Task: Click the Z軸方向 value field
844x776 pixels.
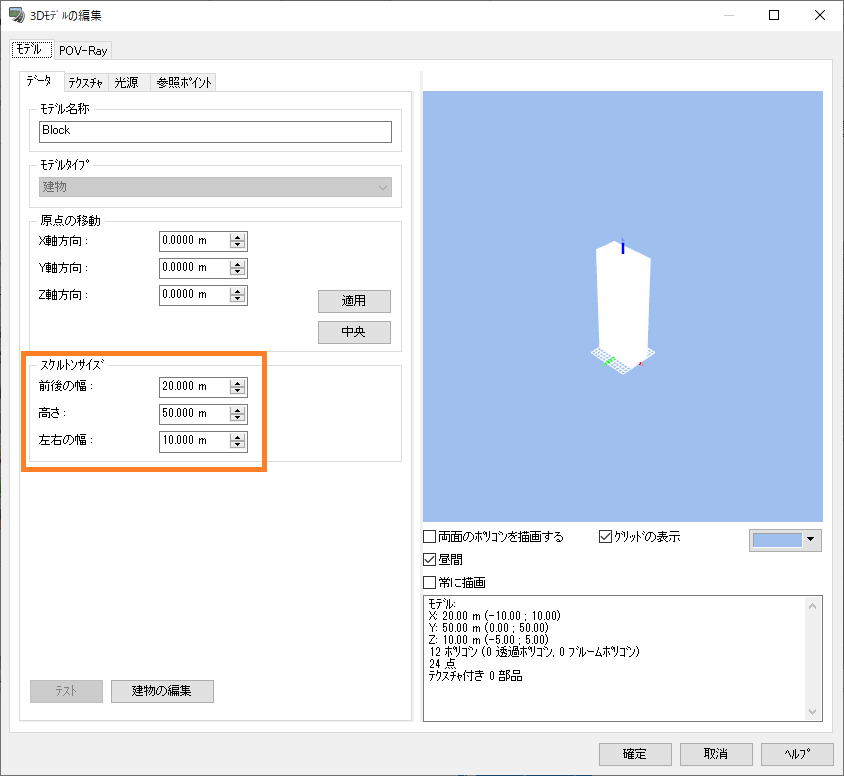Action: (x=194, y=294)
